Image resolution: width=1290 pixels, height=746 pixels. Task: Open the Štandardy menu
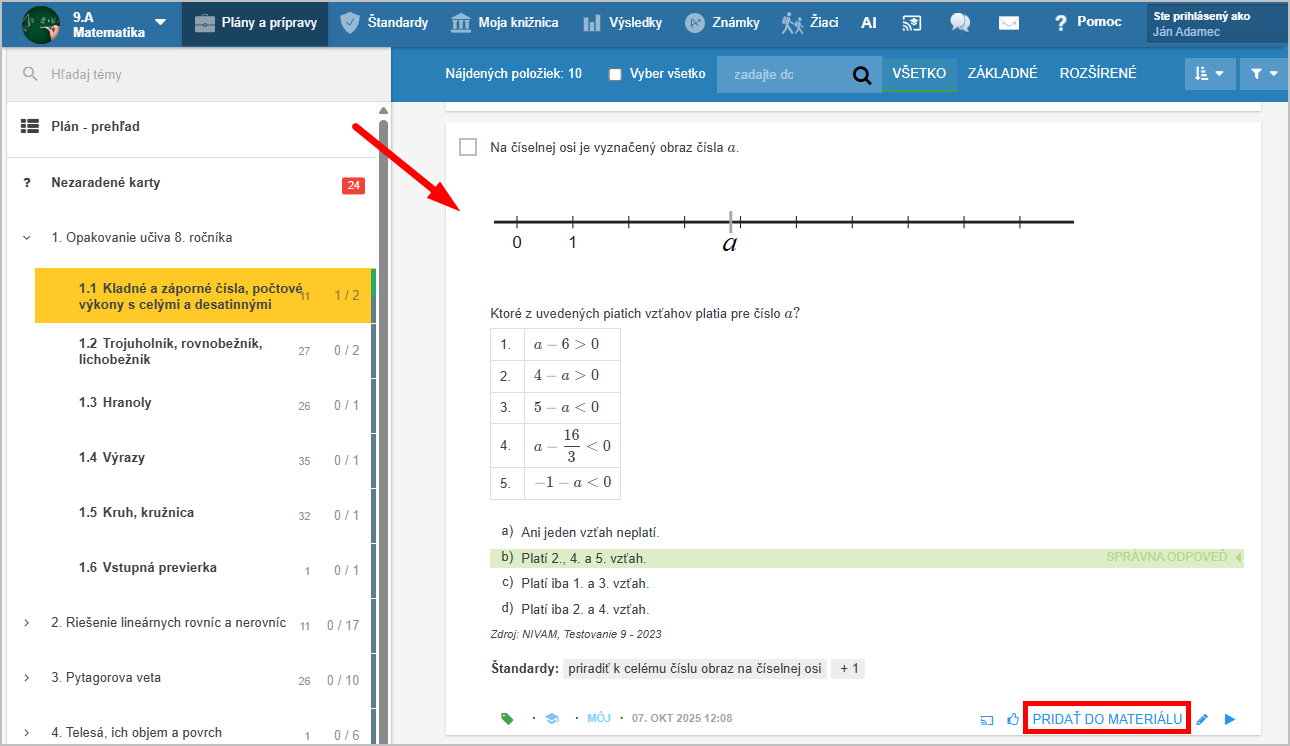384,23
